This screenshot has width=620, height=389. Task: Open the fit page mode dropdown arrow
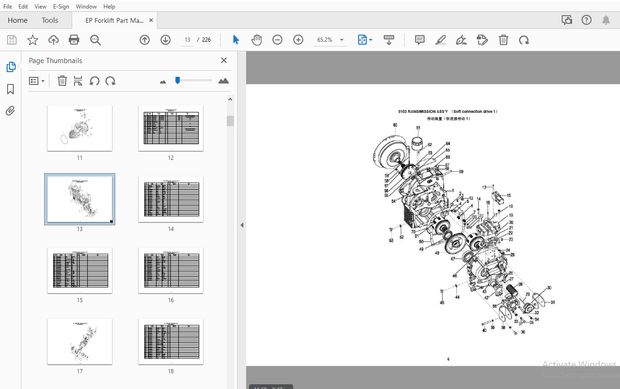pos(370,40)
